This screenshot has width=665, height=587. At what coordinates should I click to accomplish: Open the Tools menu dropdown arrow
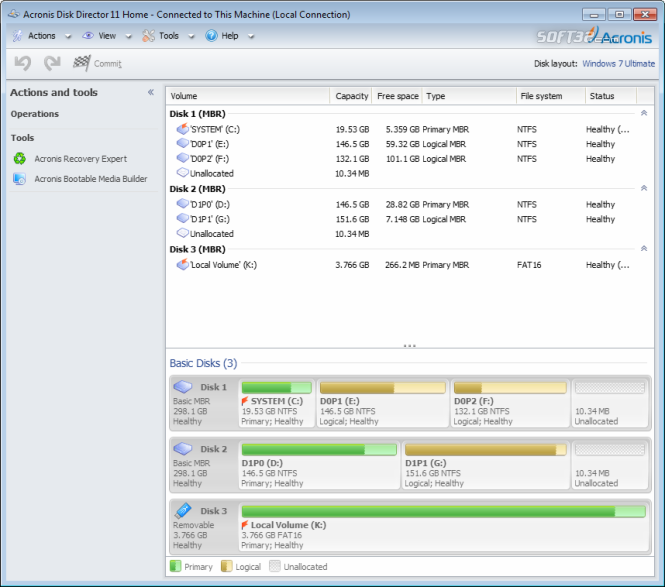191,36
